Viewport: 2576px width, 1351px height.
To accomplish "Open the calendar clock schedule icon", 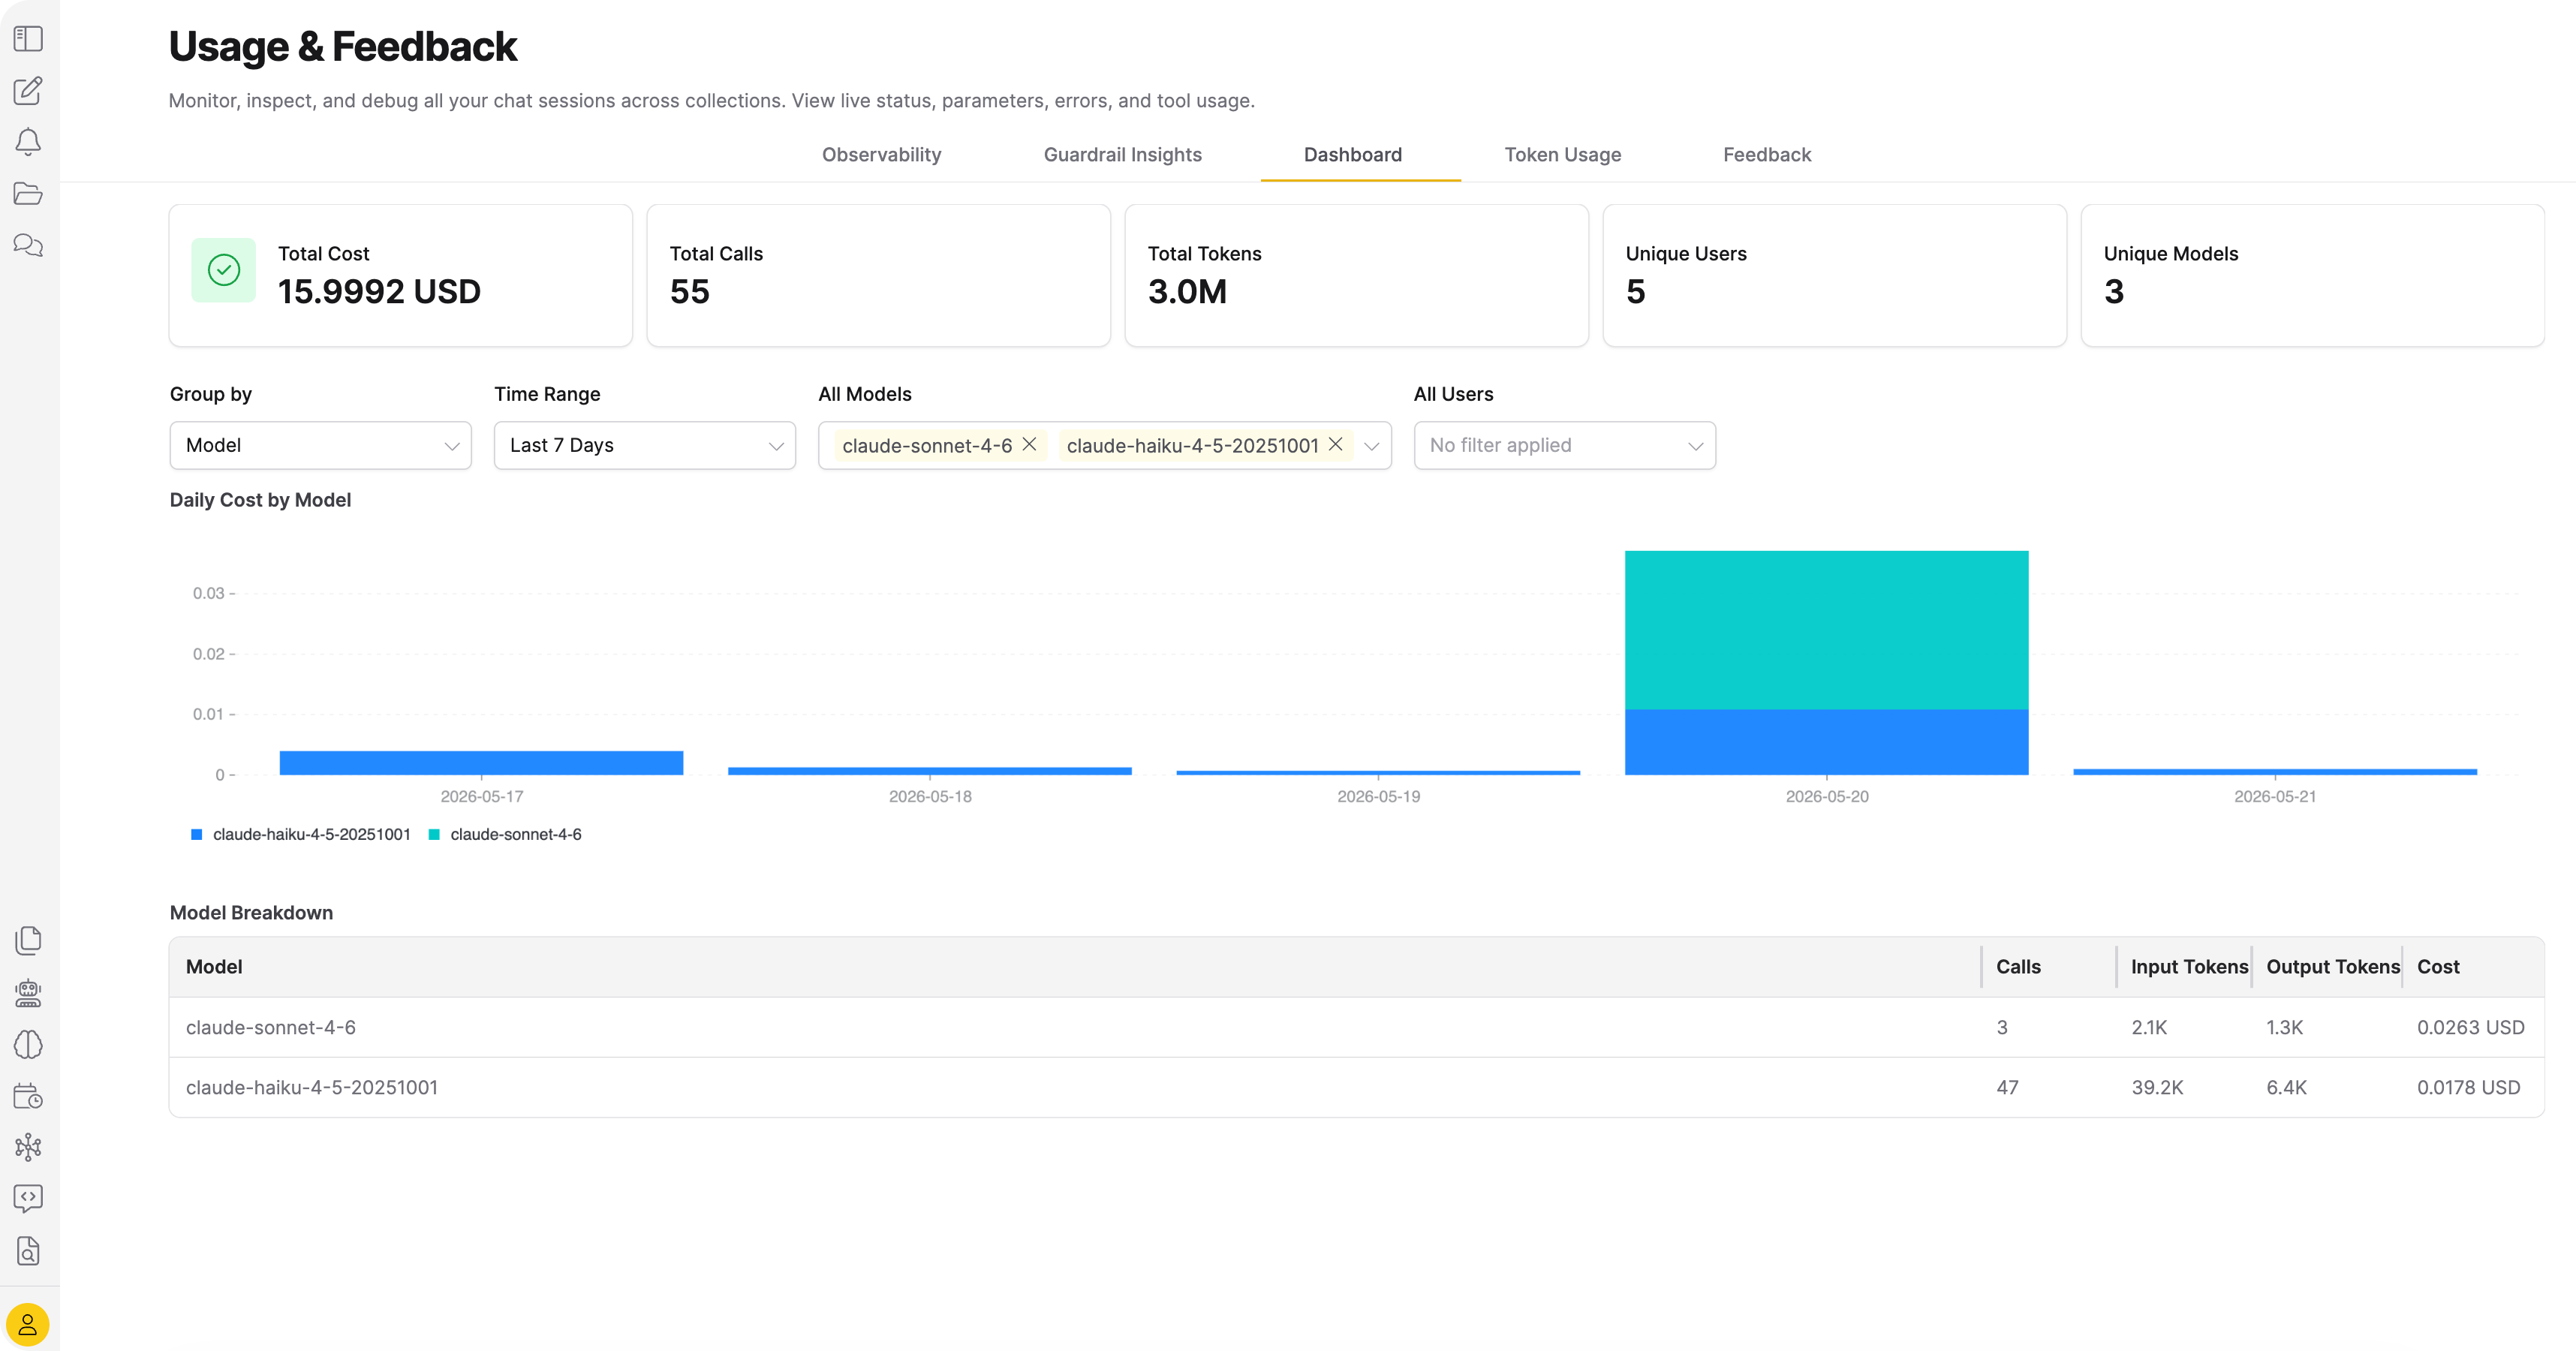I will click(x=28, y=1096).
